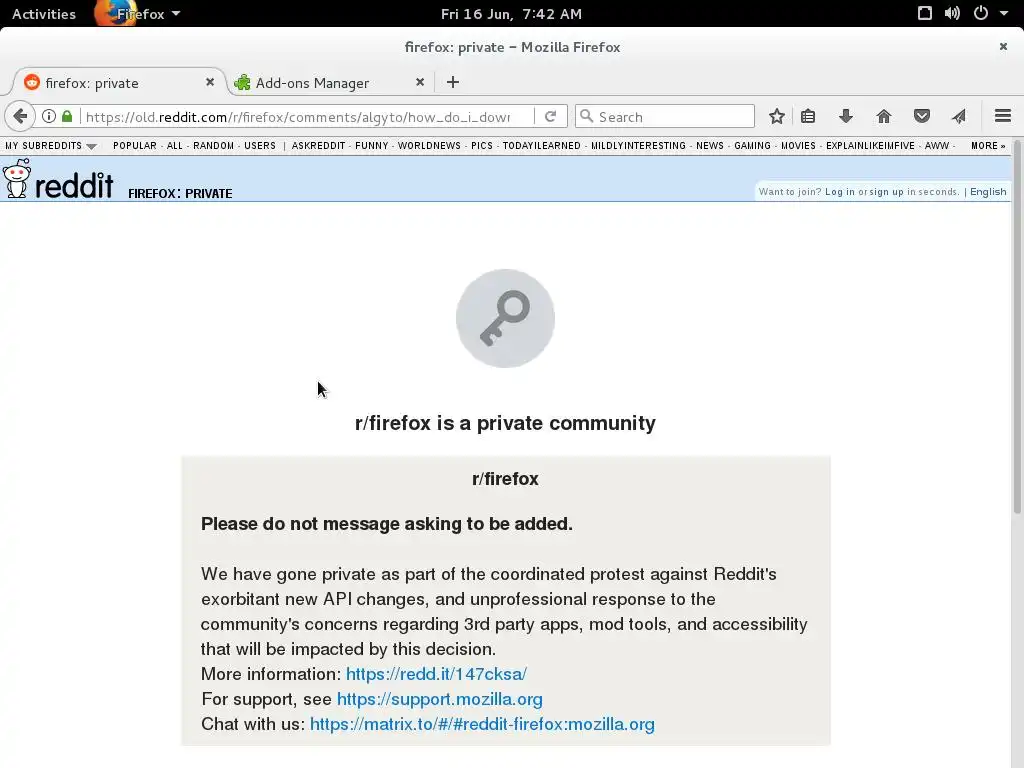Screen dimensions: 1024x768
Task: Open the POPULAR subreddit link
Action: (135, 146)
